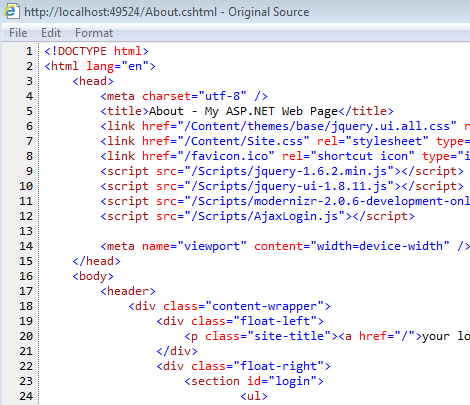The height and width of the screenshot is (405, 470).
Task: Click the DOCTYPE html declaration text
Action: (96, 51)
